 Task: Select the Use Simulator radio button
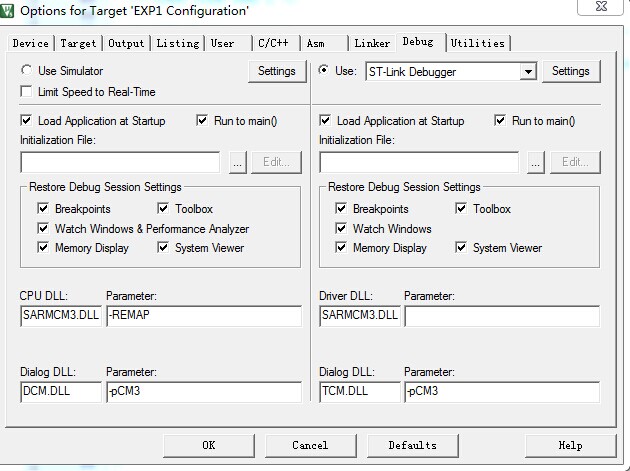click(x=27, y=71)
